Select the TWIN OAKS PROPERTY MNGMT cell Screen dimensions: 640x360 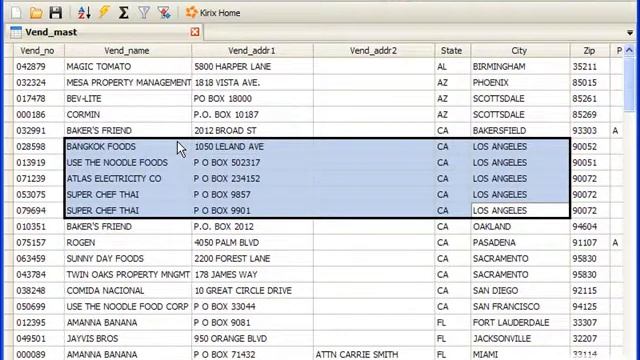point(127,275)
